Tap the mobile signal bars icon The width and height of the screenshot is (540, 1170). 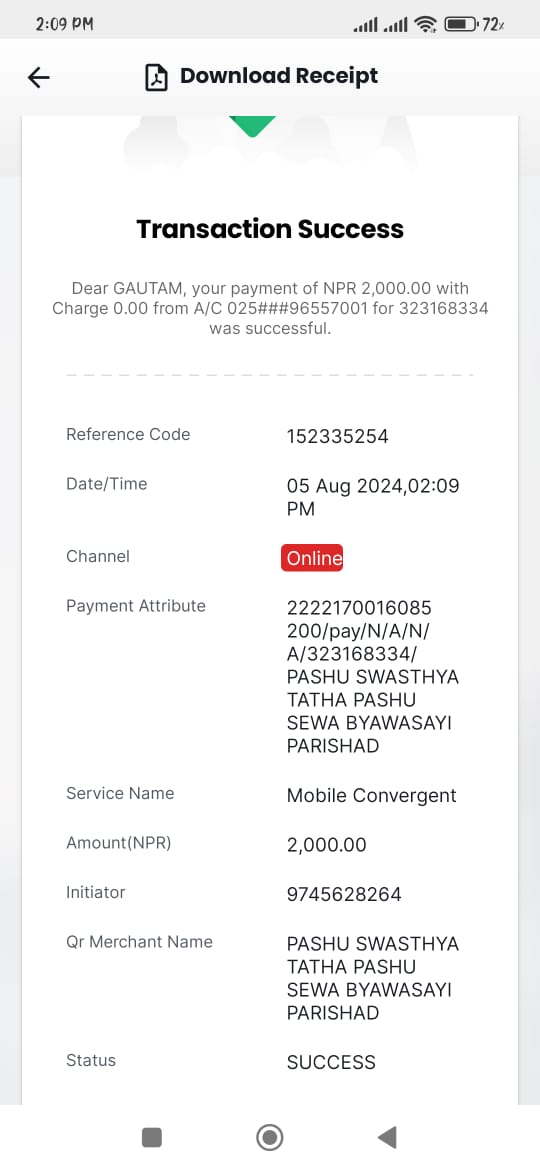click(381, 25)
